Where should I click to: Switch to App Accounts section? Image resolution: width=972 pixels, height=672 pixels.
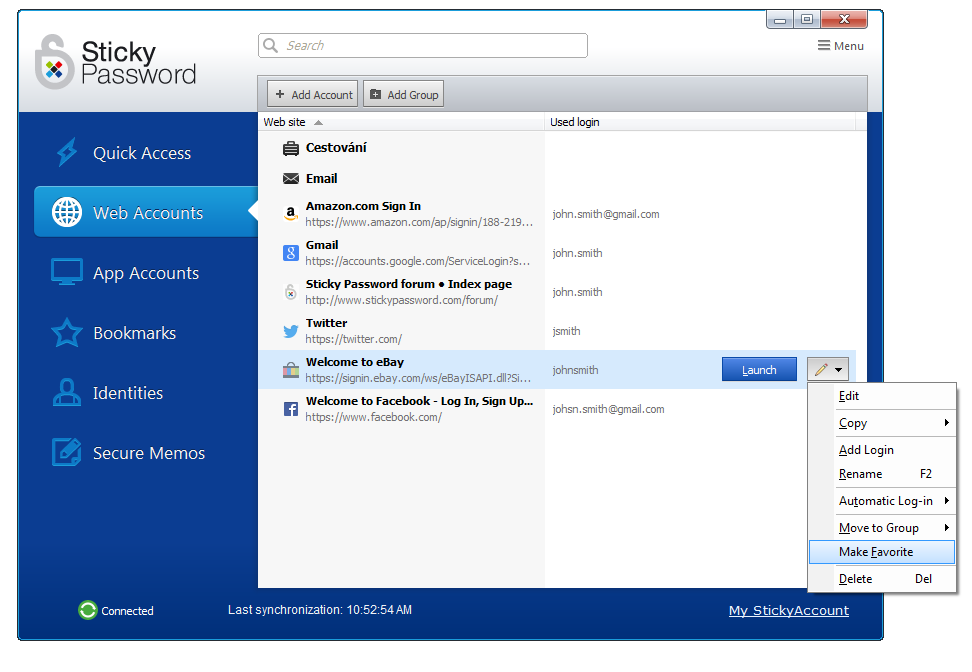point(146,273)
